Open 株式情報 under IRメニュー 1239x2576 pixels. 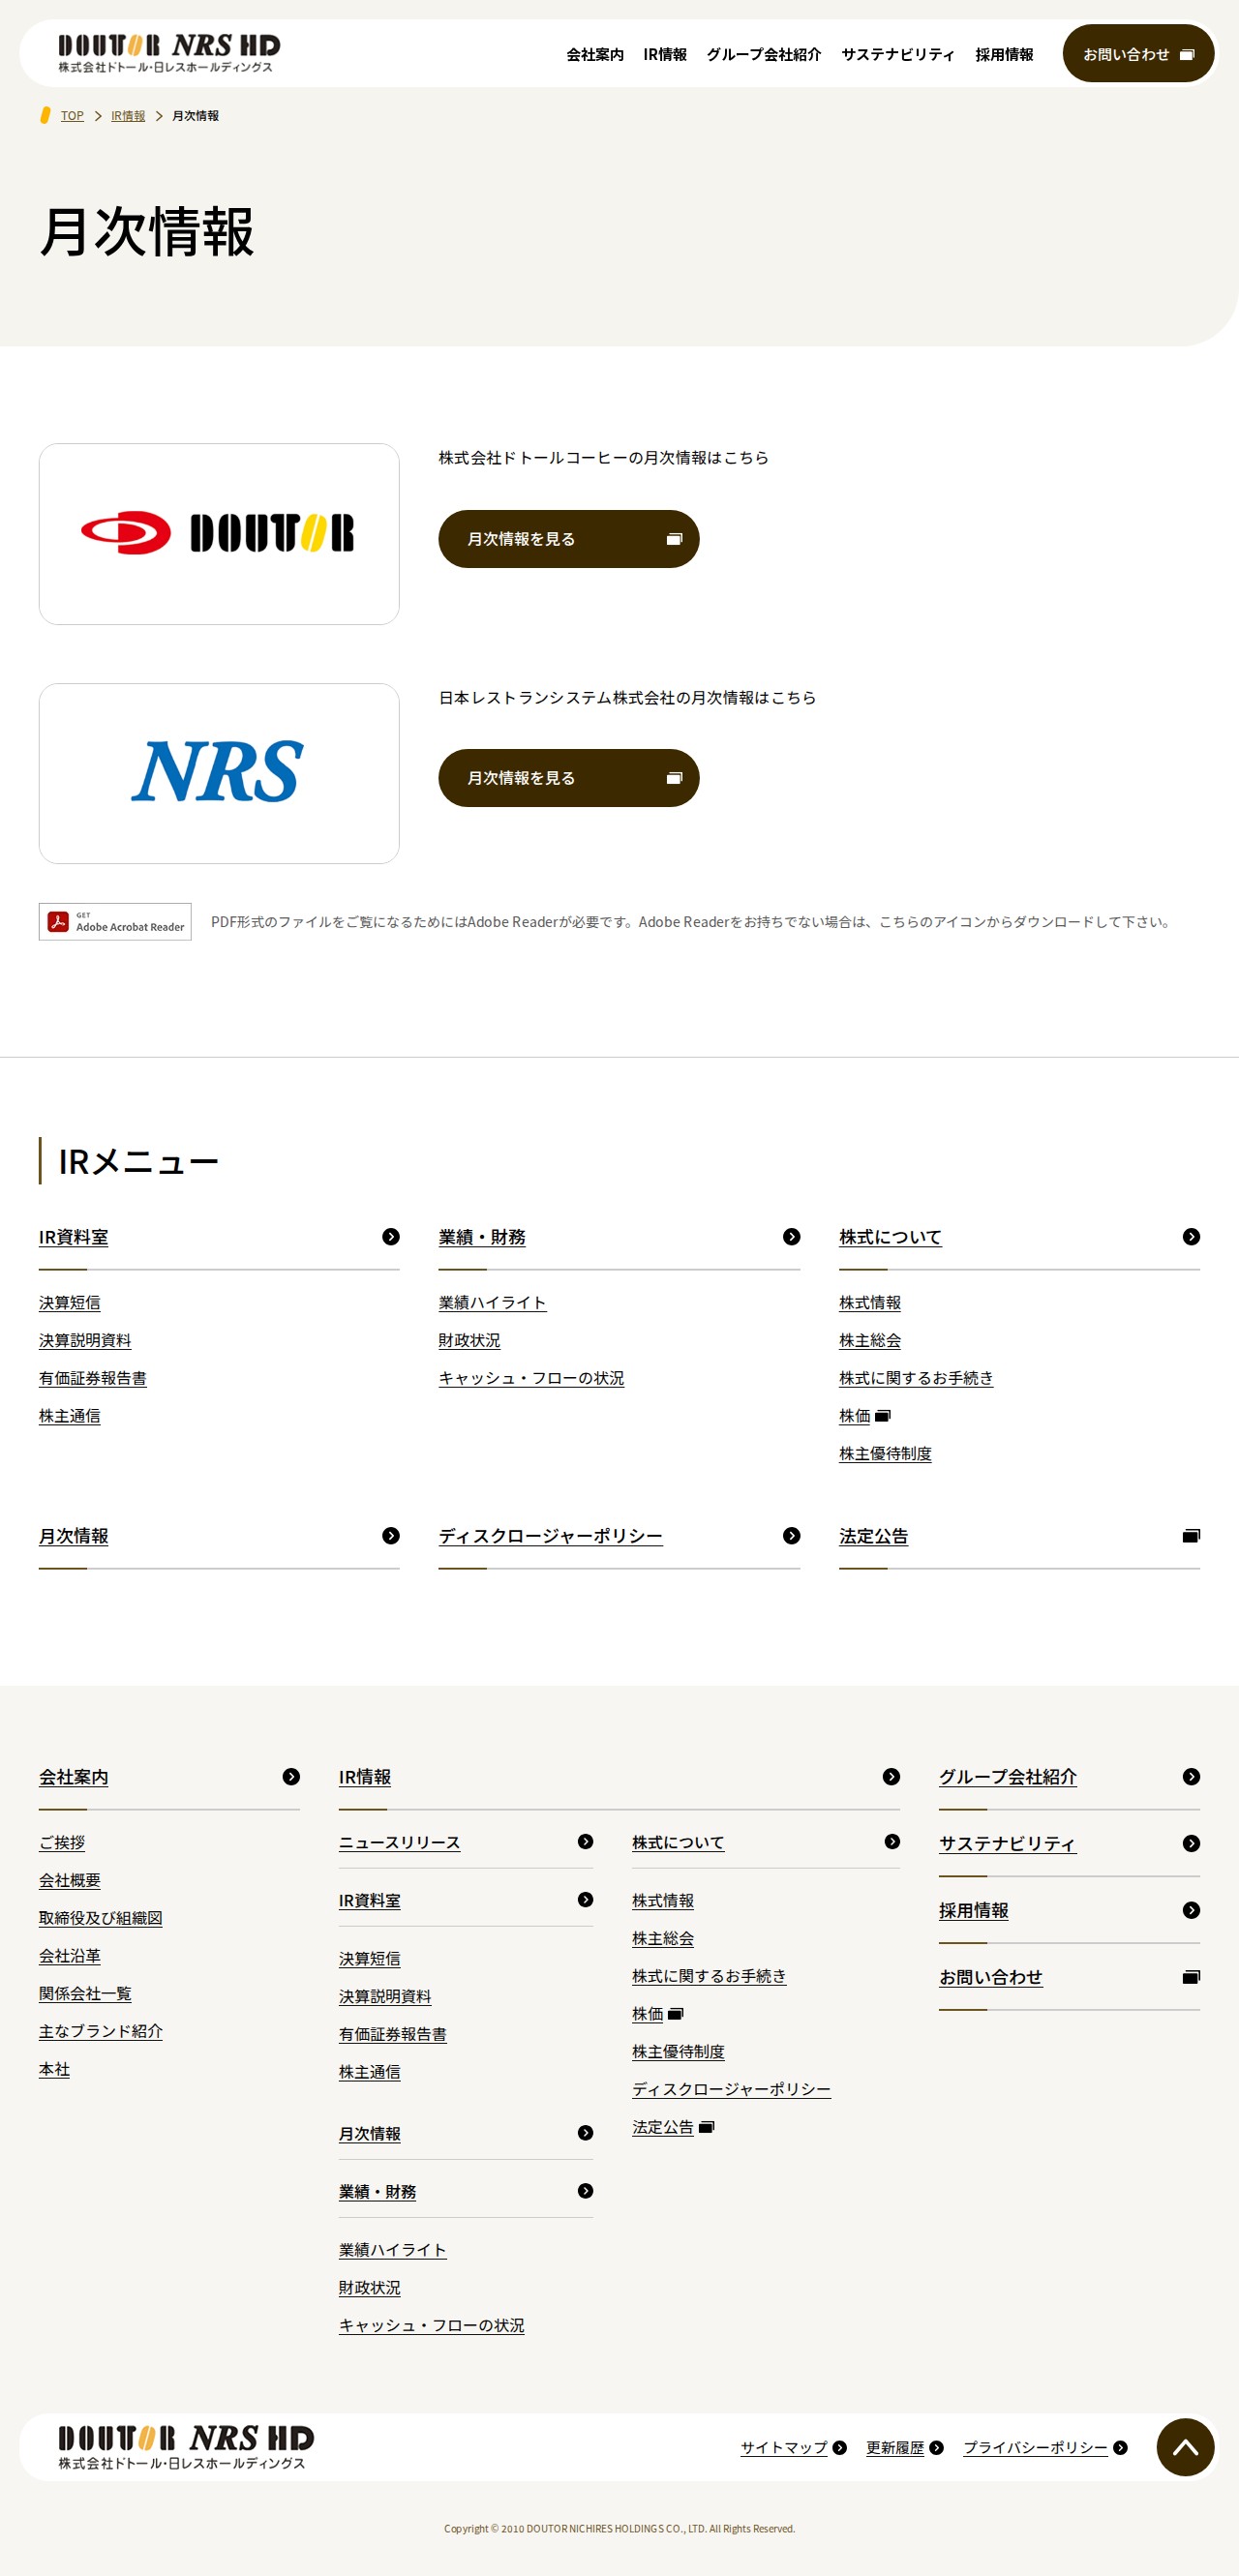click(x=870, y=1302)
